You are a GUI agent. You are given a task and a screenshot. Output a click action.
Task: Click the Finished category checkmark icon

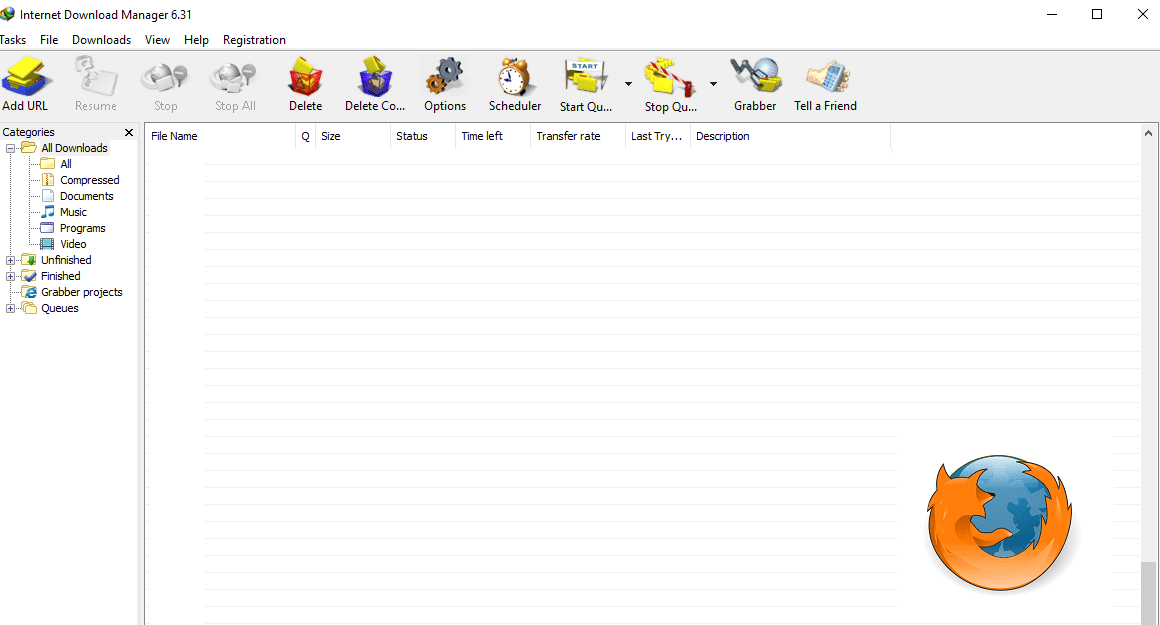[29, 276]
